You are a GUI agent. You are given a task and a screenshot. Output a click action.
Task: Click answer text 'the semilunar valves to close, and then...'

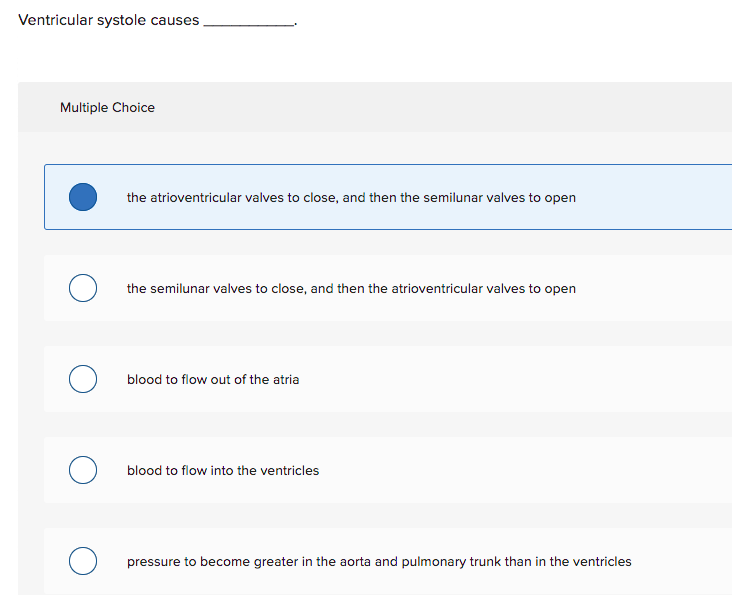coord(351,289)
